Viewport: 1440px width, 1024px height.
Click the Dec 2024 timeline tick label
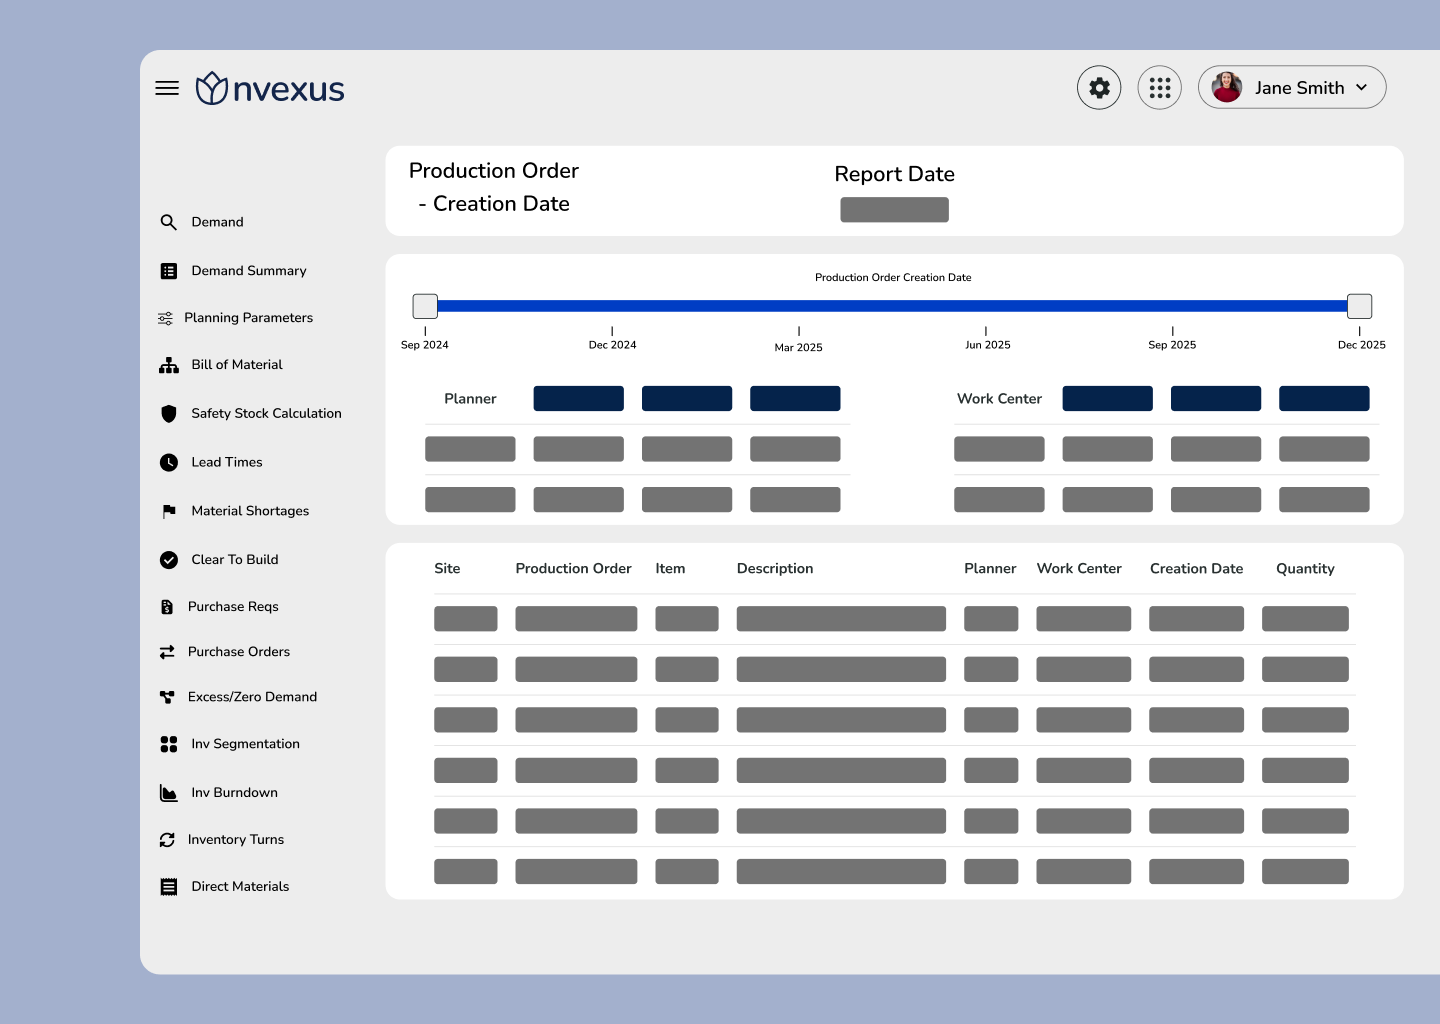tap(612, 345)
